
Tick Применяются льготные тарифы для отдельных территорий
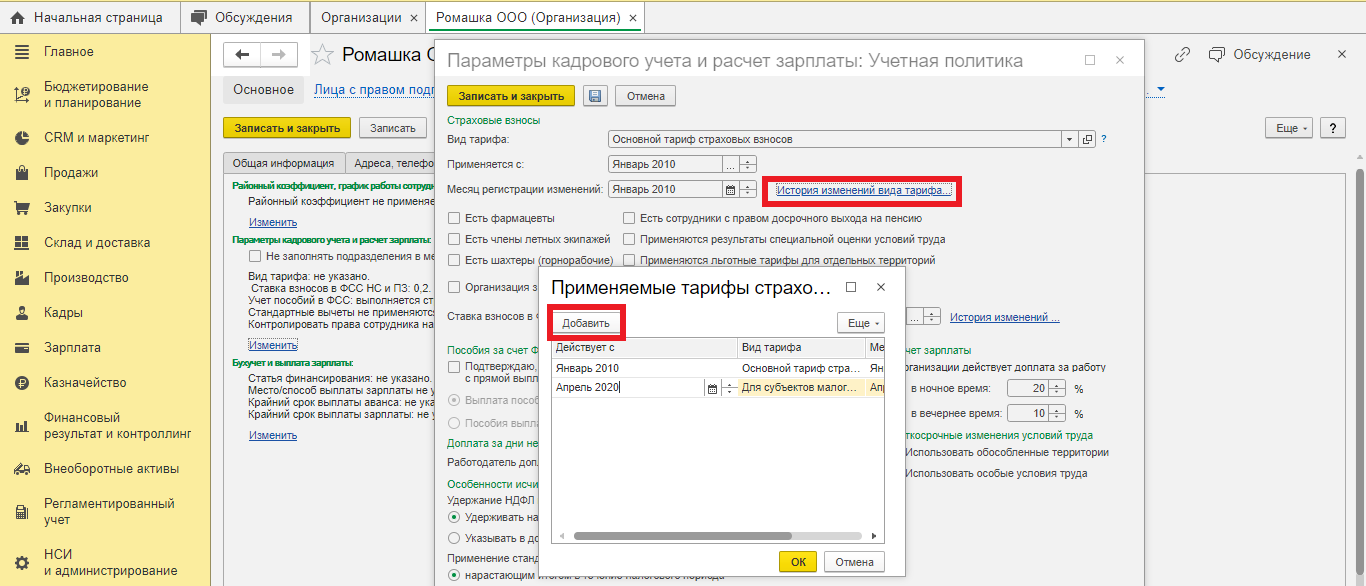pyautogui.click(x=629, y=261)
